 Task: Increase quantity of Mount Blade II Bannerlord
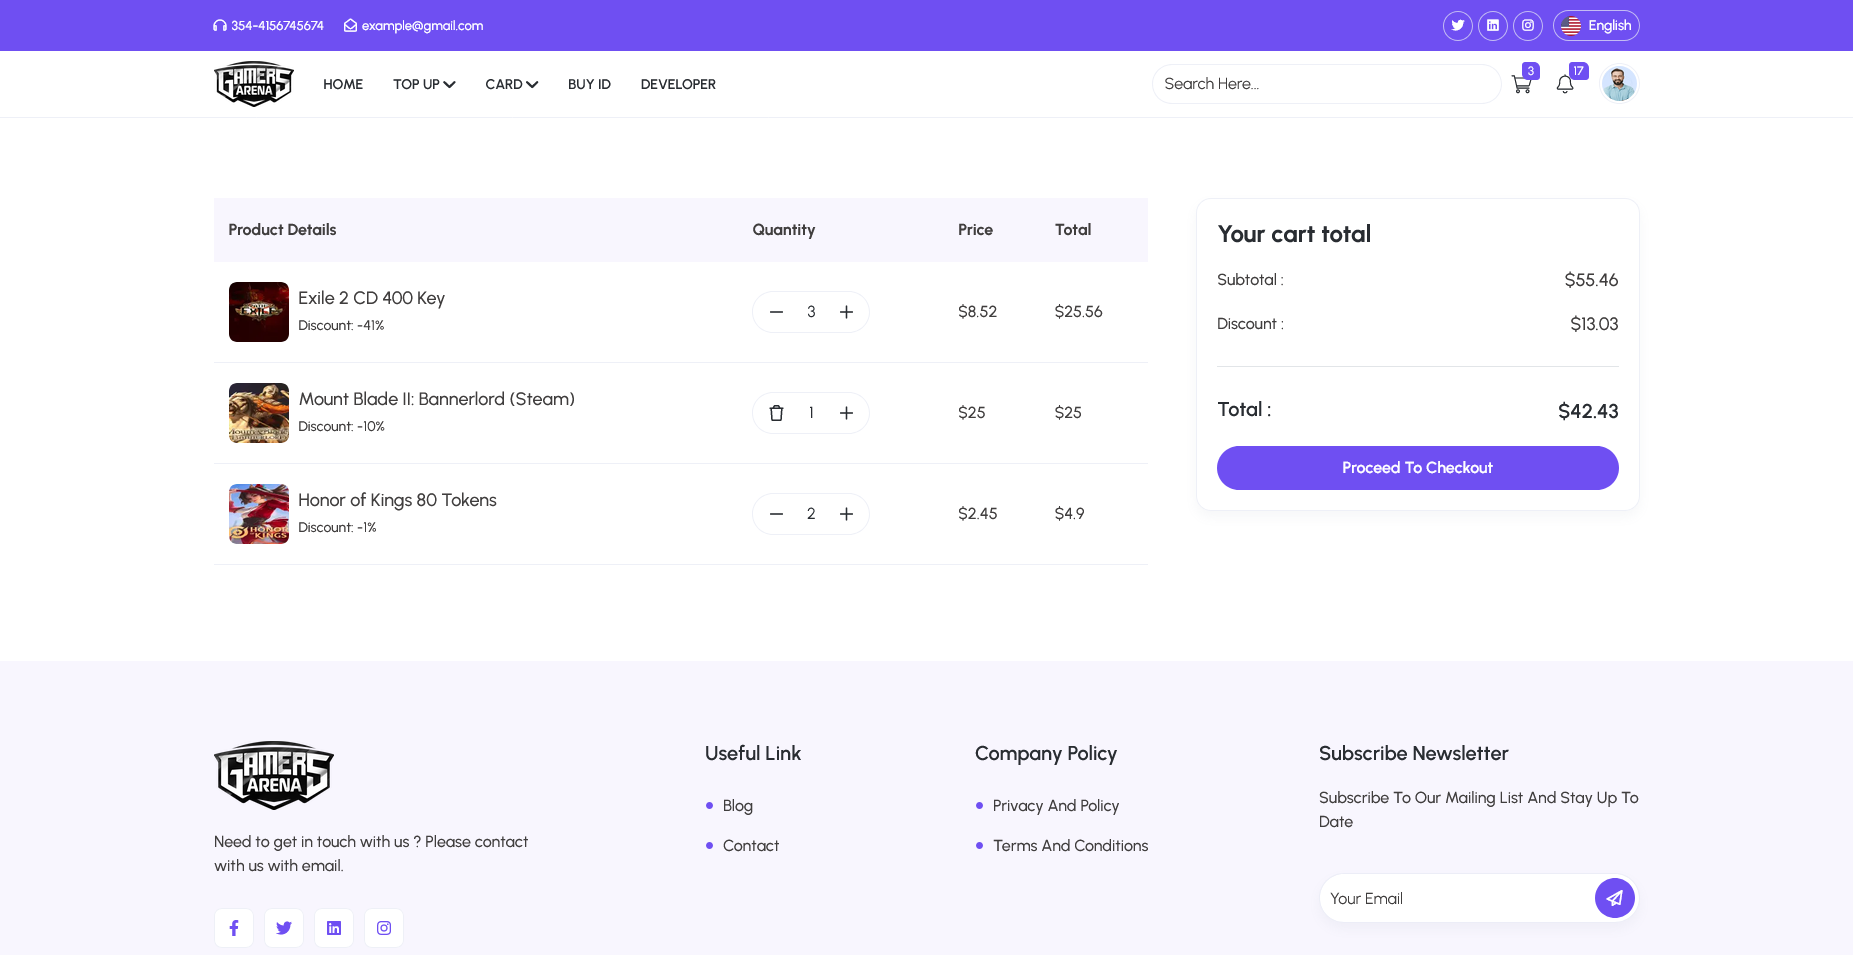coord(846,413)
